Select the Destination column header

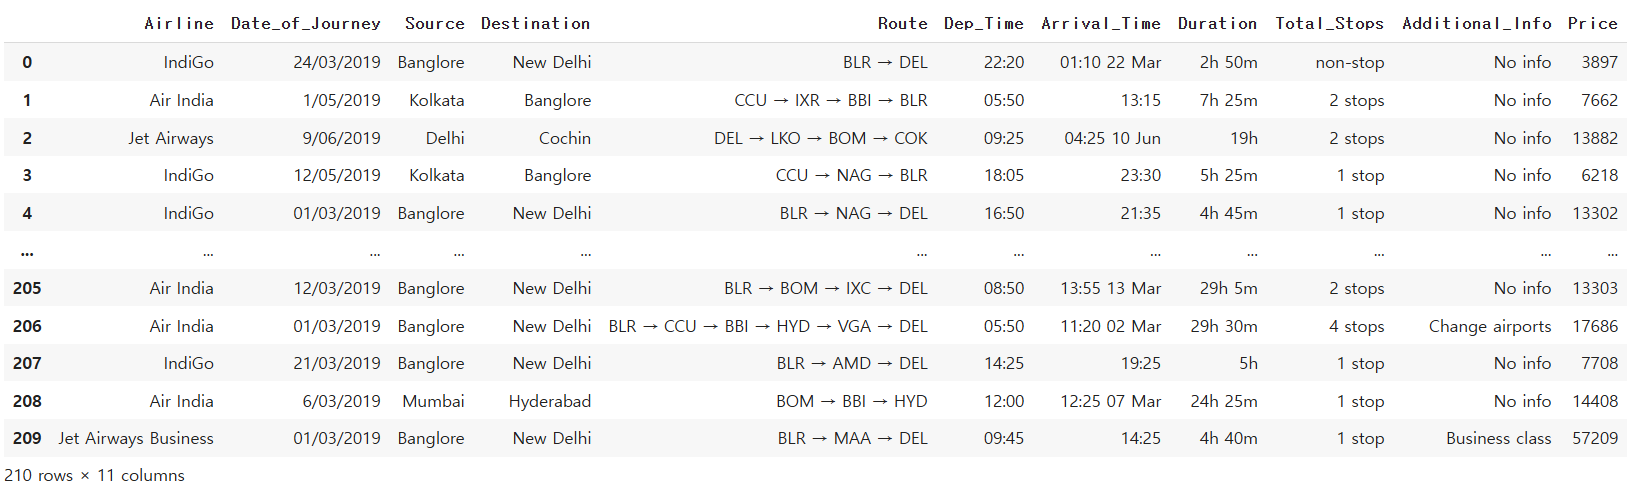point(536,23)
